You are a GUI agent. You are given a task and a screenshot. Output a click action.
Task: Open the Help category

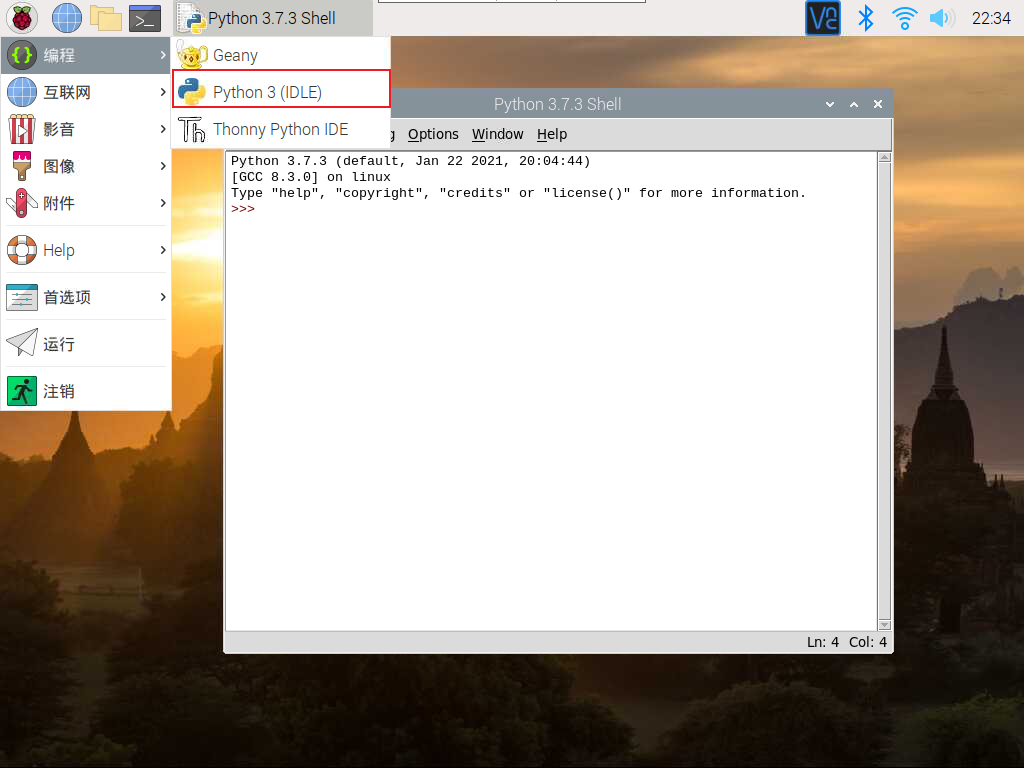[x=86, y=250]
